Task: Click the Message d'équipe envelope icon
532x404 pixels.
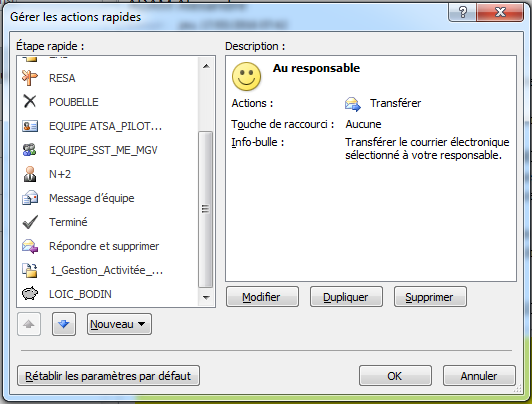Action: (30, 198)
